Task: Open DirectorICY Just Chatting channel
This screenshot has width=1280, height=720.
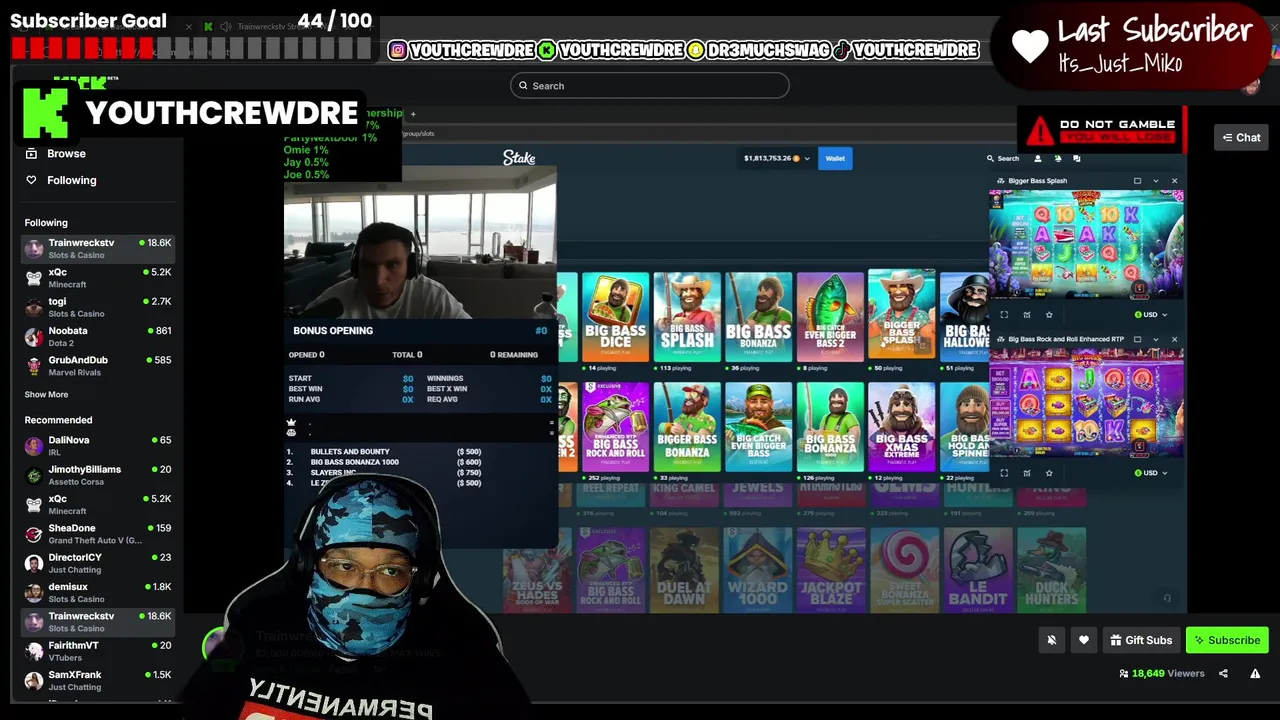Action: click(98, 563)
